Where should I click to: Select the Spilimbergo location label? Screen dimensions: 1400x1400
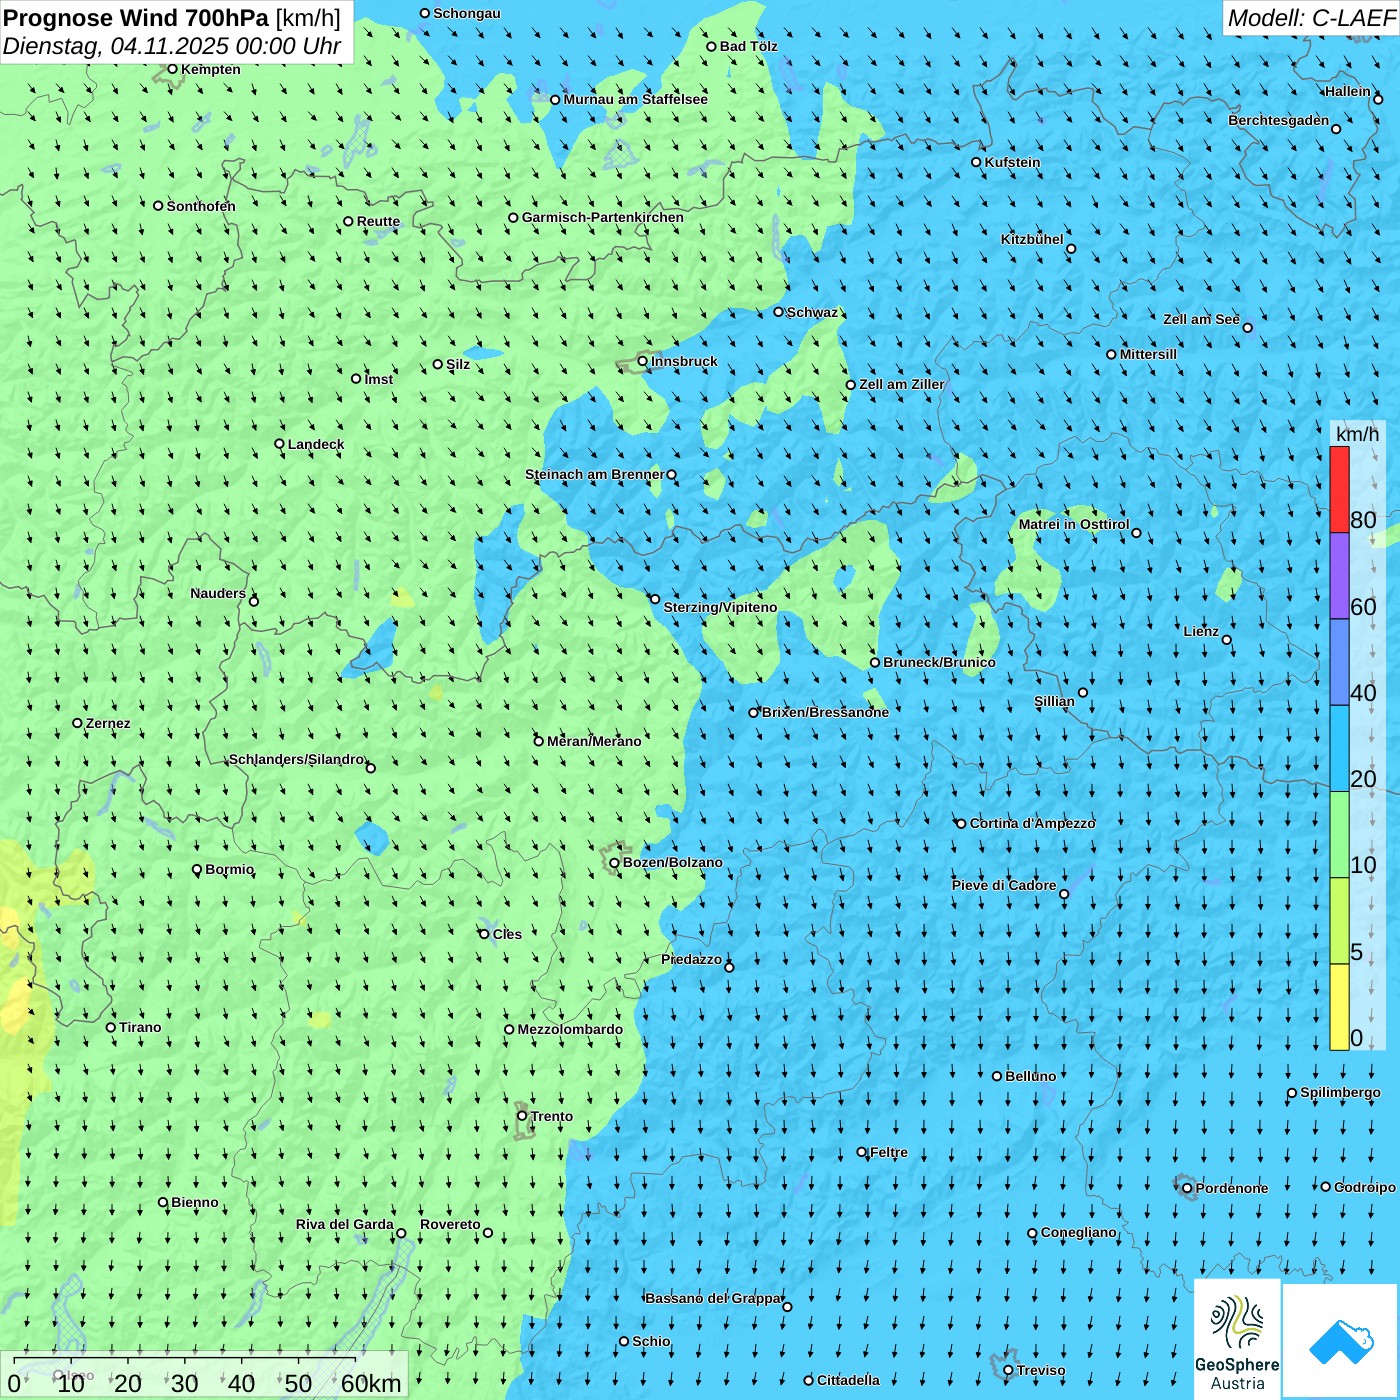(x=1340, y=1092)
